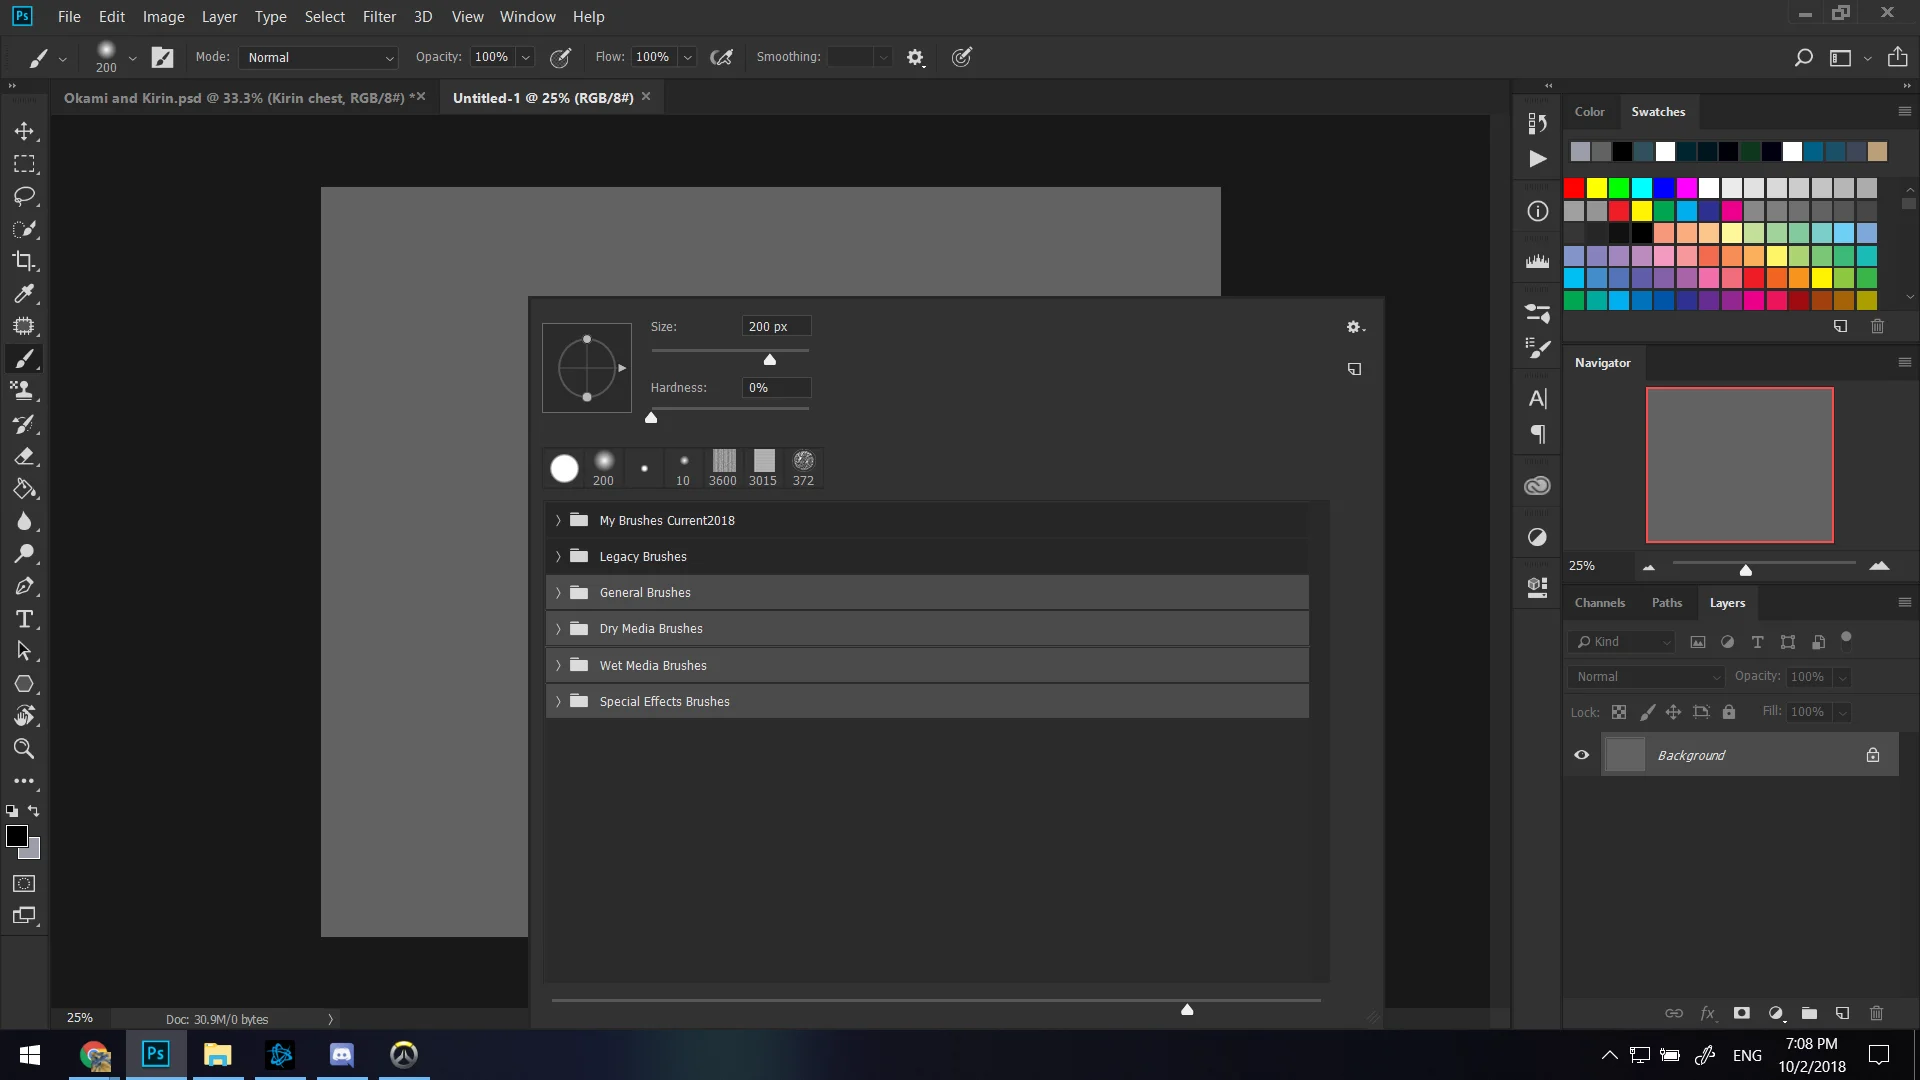This screenshot has width=1920, height=1080.
Task: Click the Add Layer Style fx button
Action: [1709, 1013]
